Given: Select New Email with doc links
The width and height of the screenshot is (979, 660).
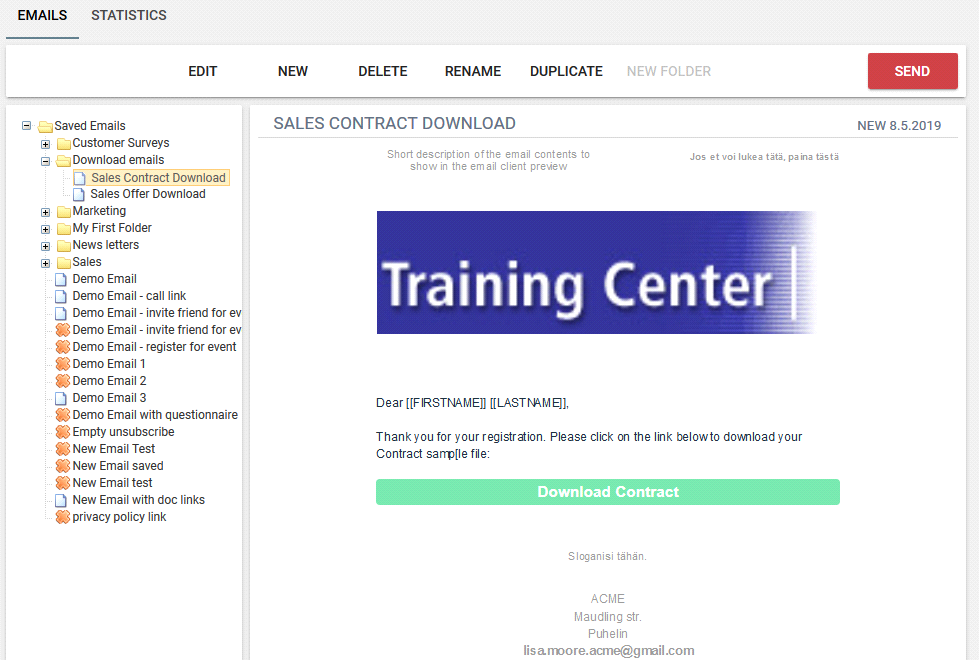Looking at the screenshot, I should [139, 500].
